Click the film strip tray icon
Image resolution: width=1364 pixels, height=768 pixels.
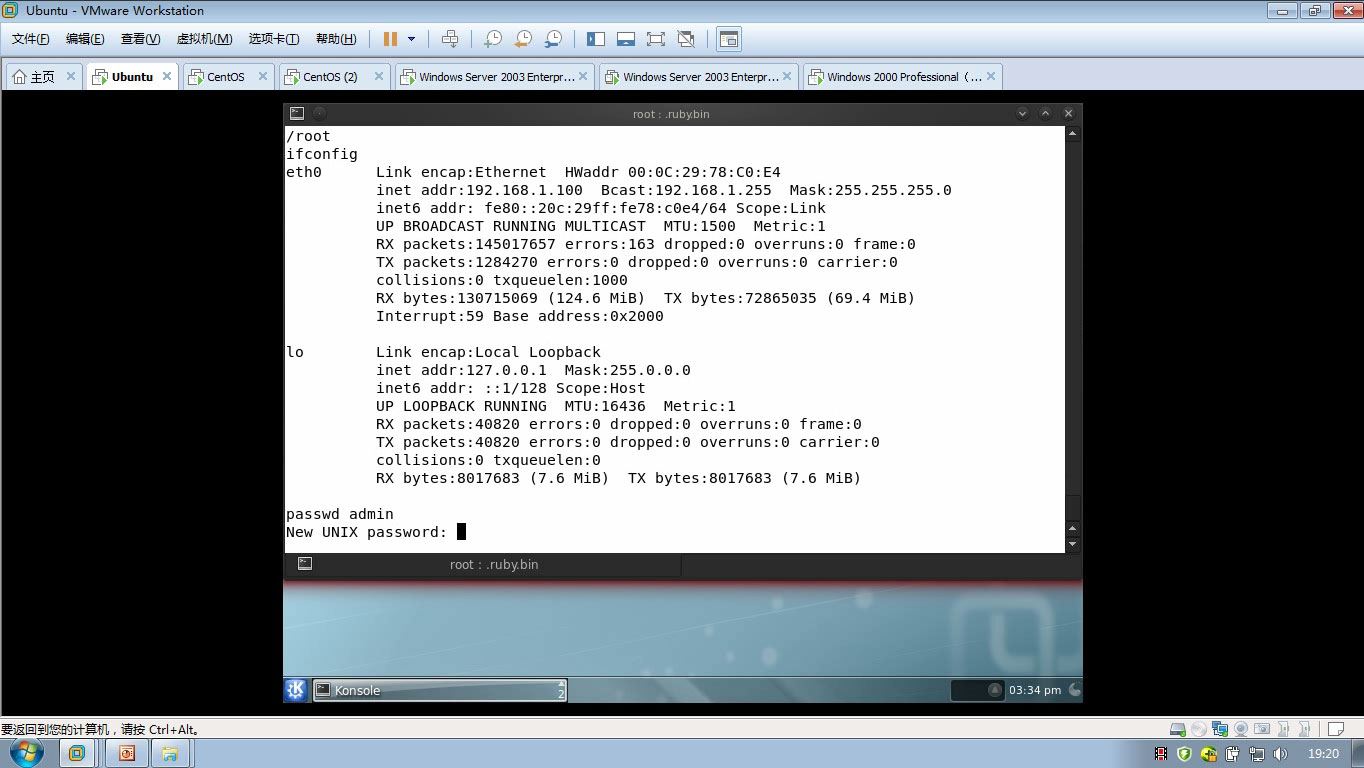[1161, 754]
